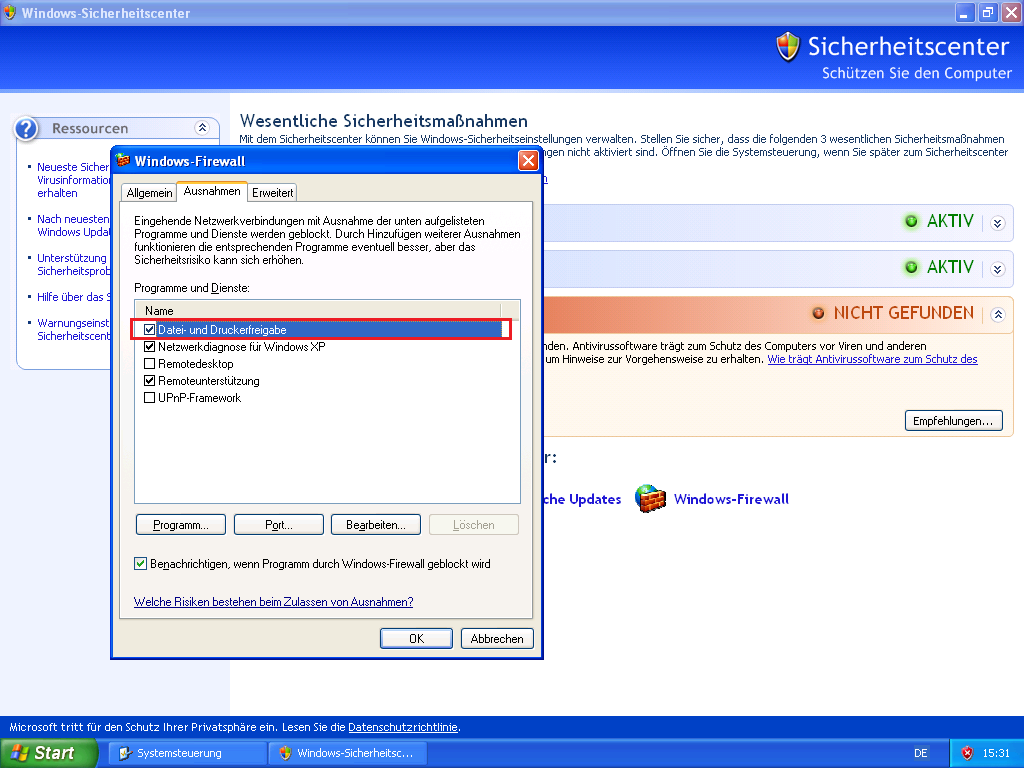Screen dimensions: 1024x768
Task: Select the Ausnahmen tab
Action: 212,191
